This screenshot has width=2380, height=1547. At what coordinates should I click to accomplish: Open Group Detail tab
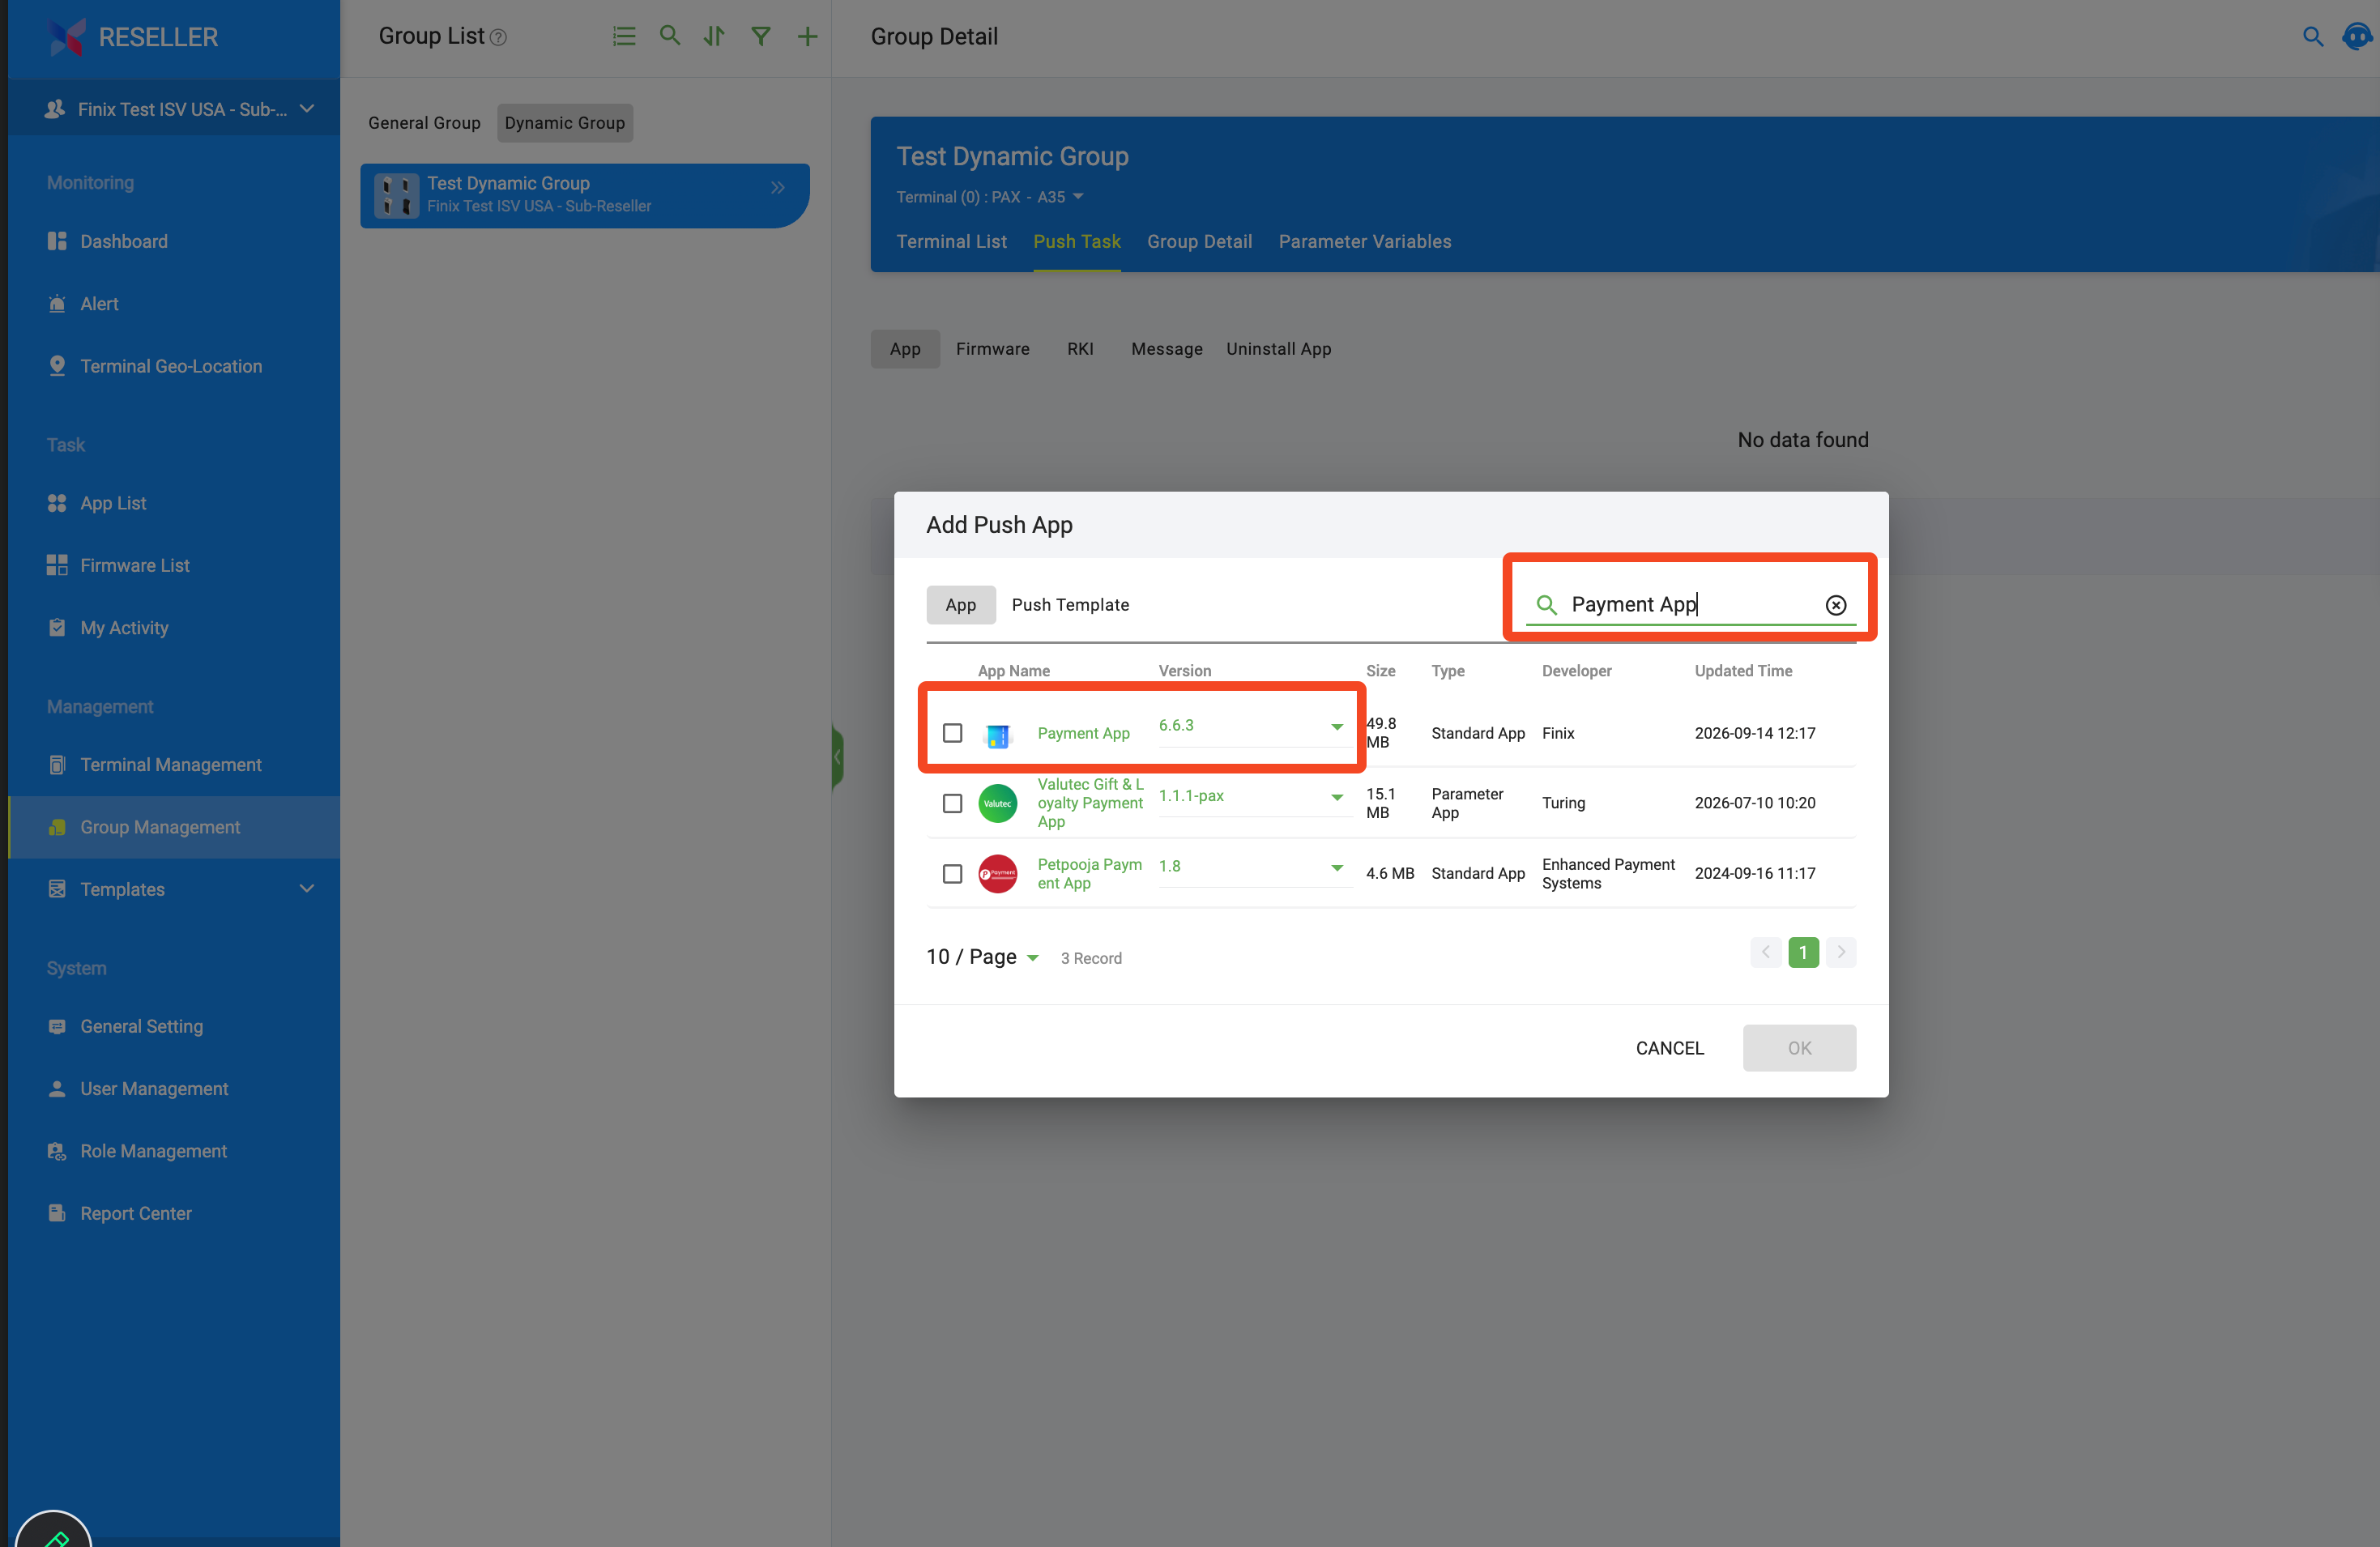tap(1199, 241)
